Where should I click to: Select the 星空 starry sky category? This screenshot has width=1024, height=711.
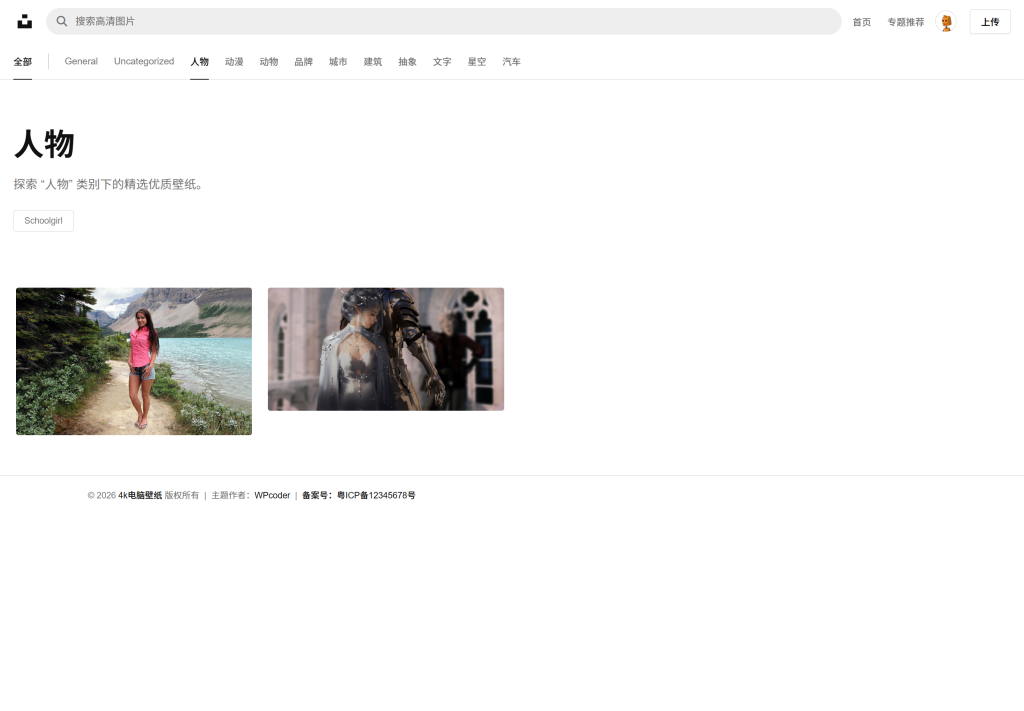click(x=477, y=62)
